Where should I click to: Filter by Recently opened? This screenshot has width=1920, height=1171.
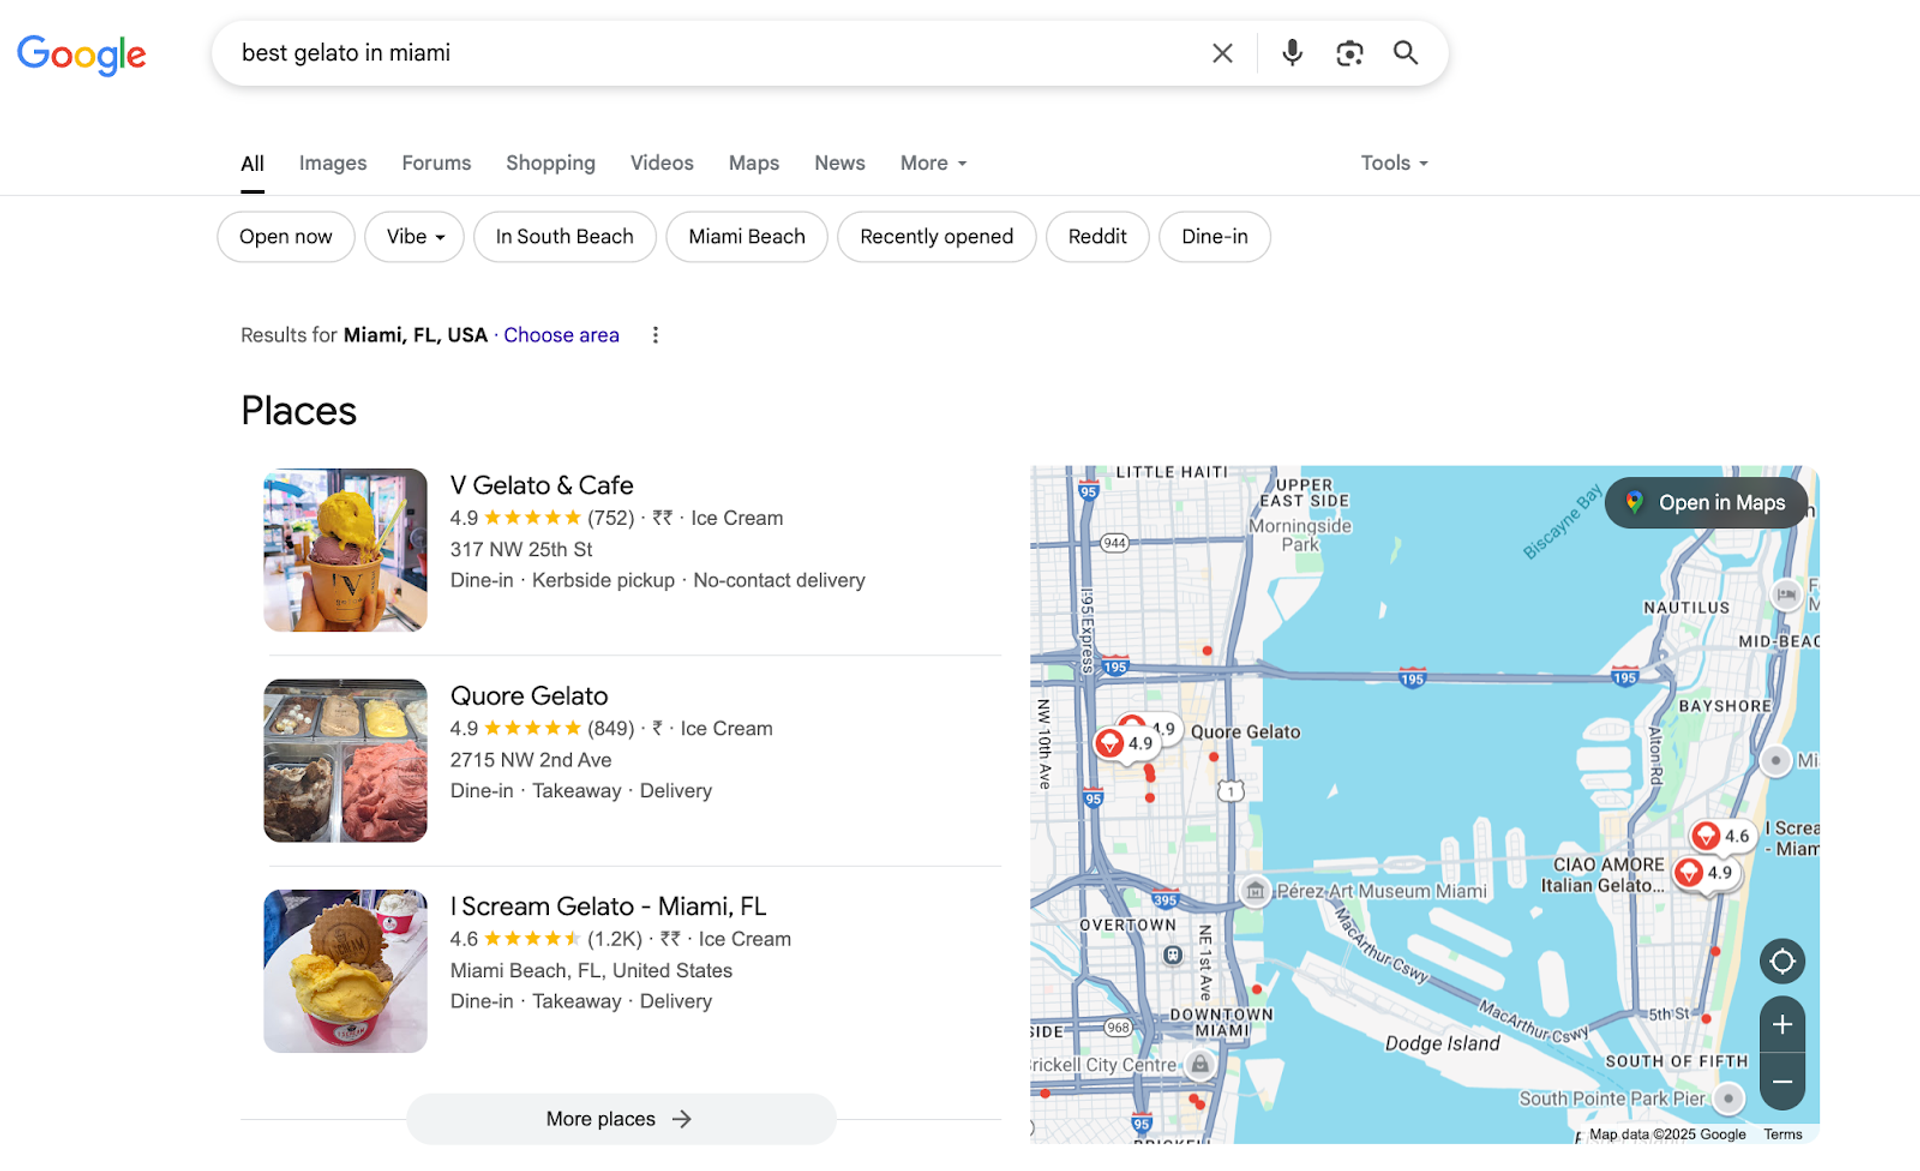(x=936, y=237)
